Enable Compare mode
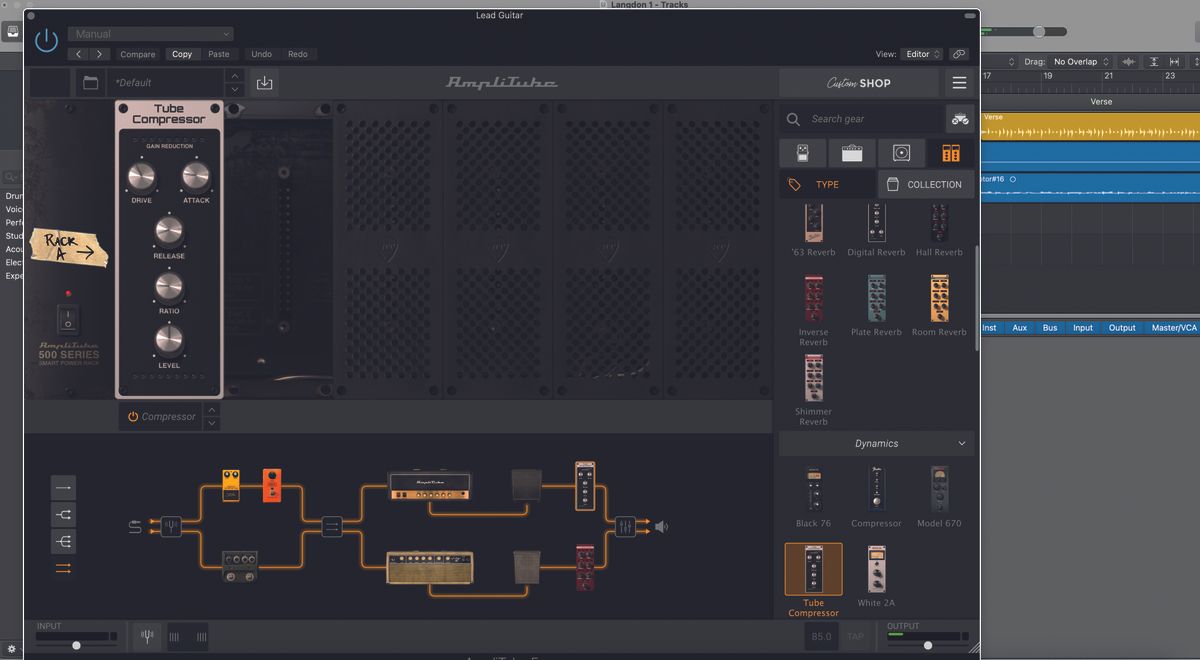 pos(137,54)
